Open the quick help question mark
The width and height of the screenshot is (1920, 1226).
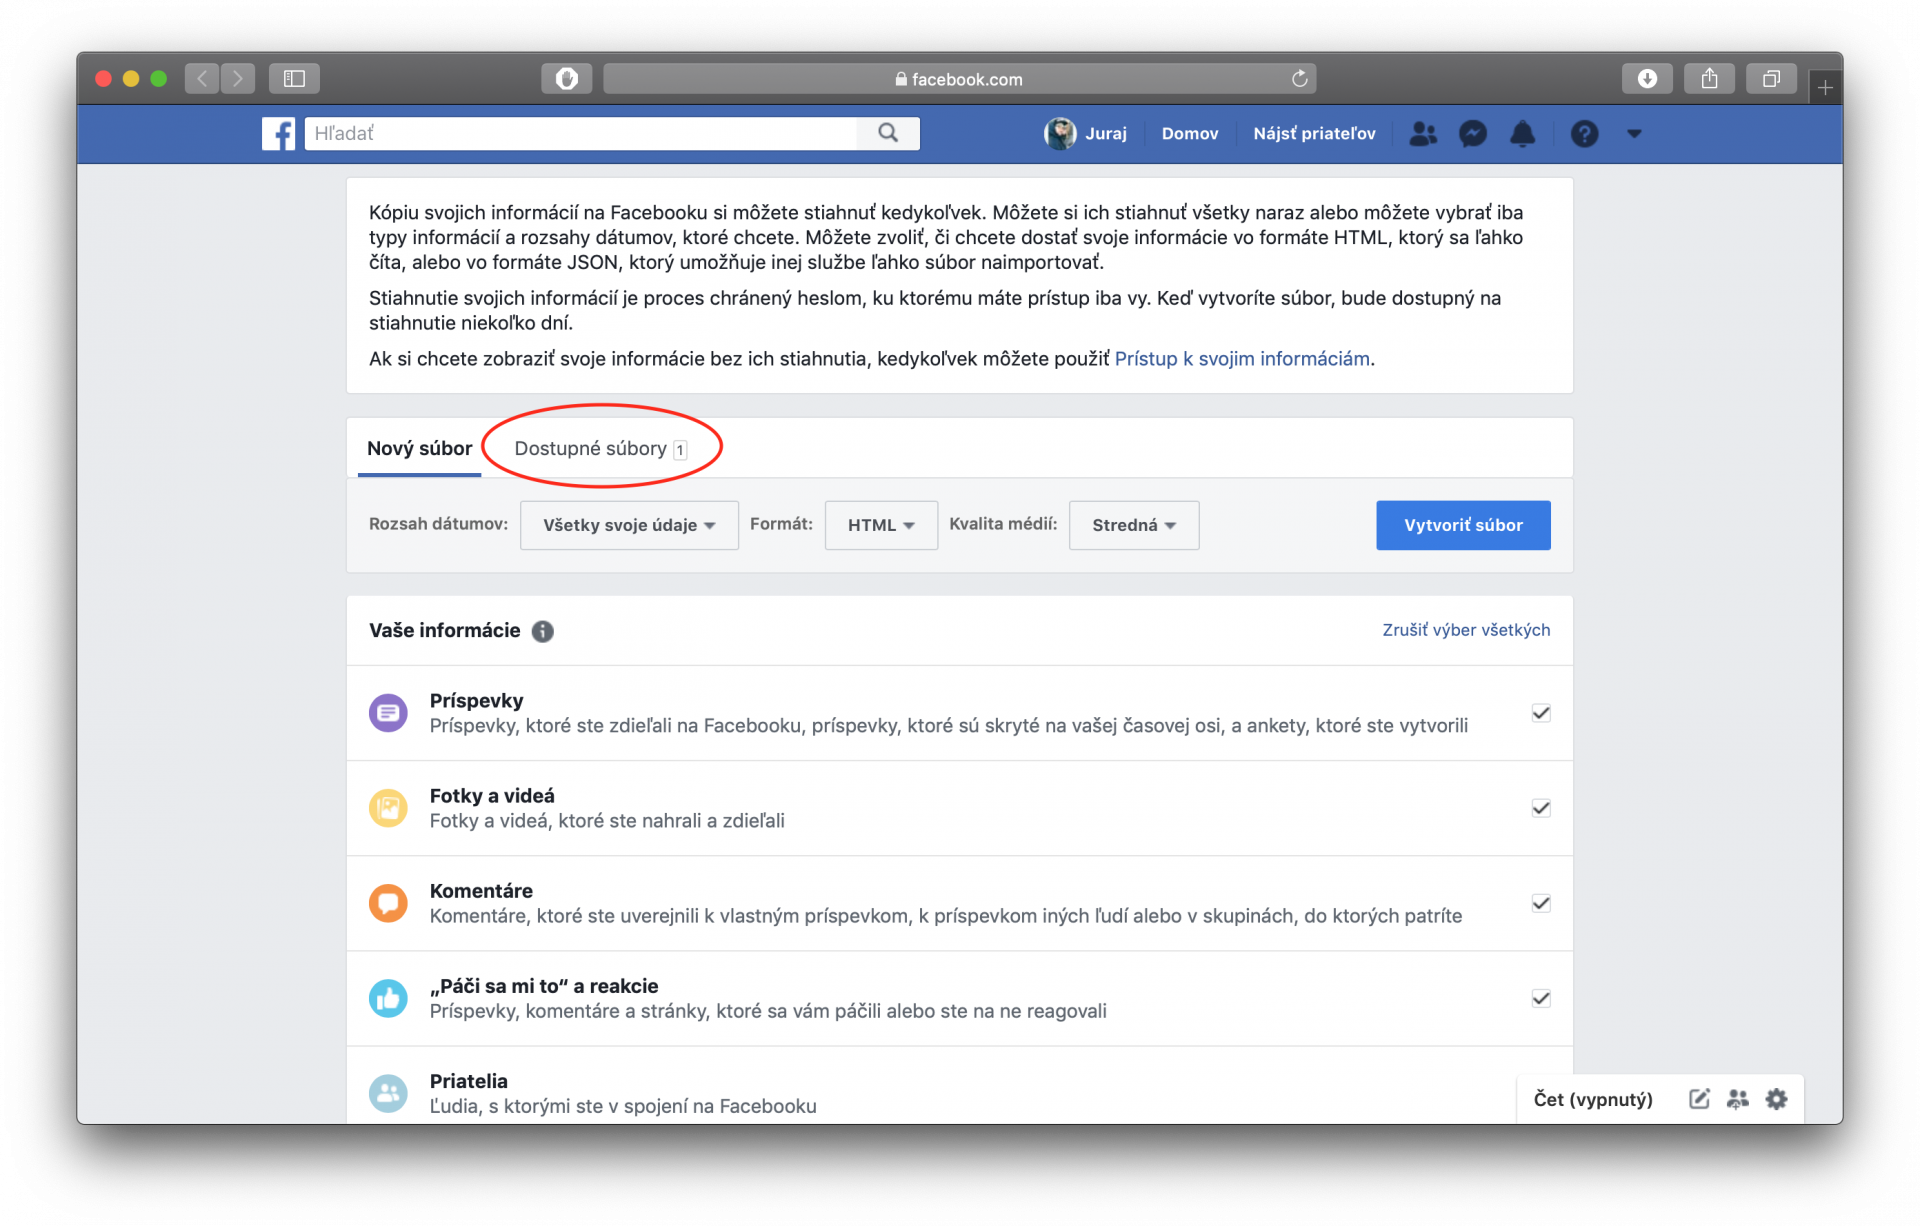click(1584, 133)
